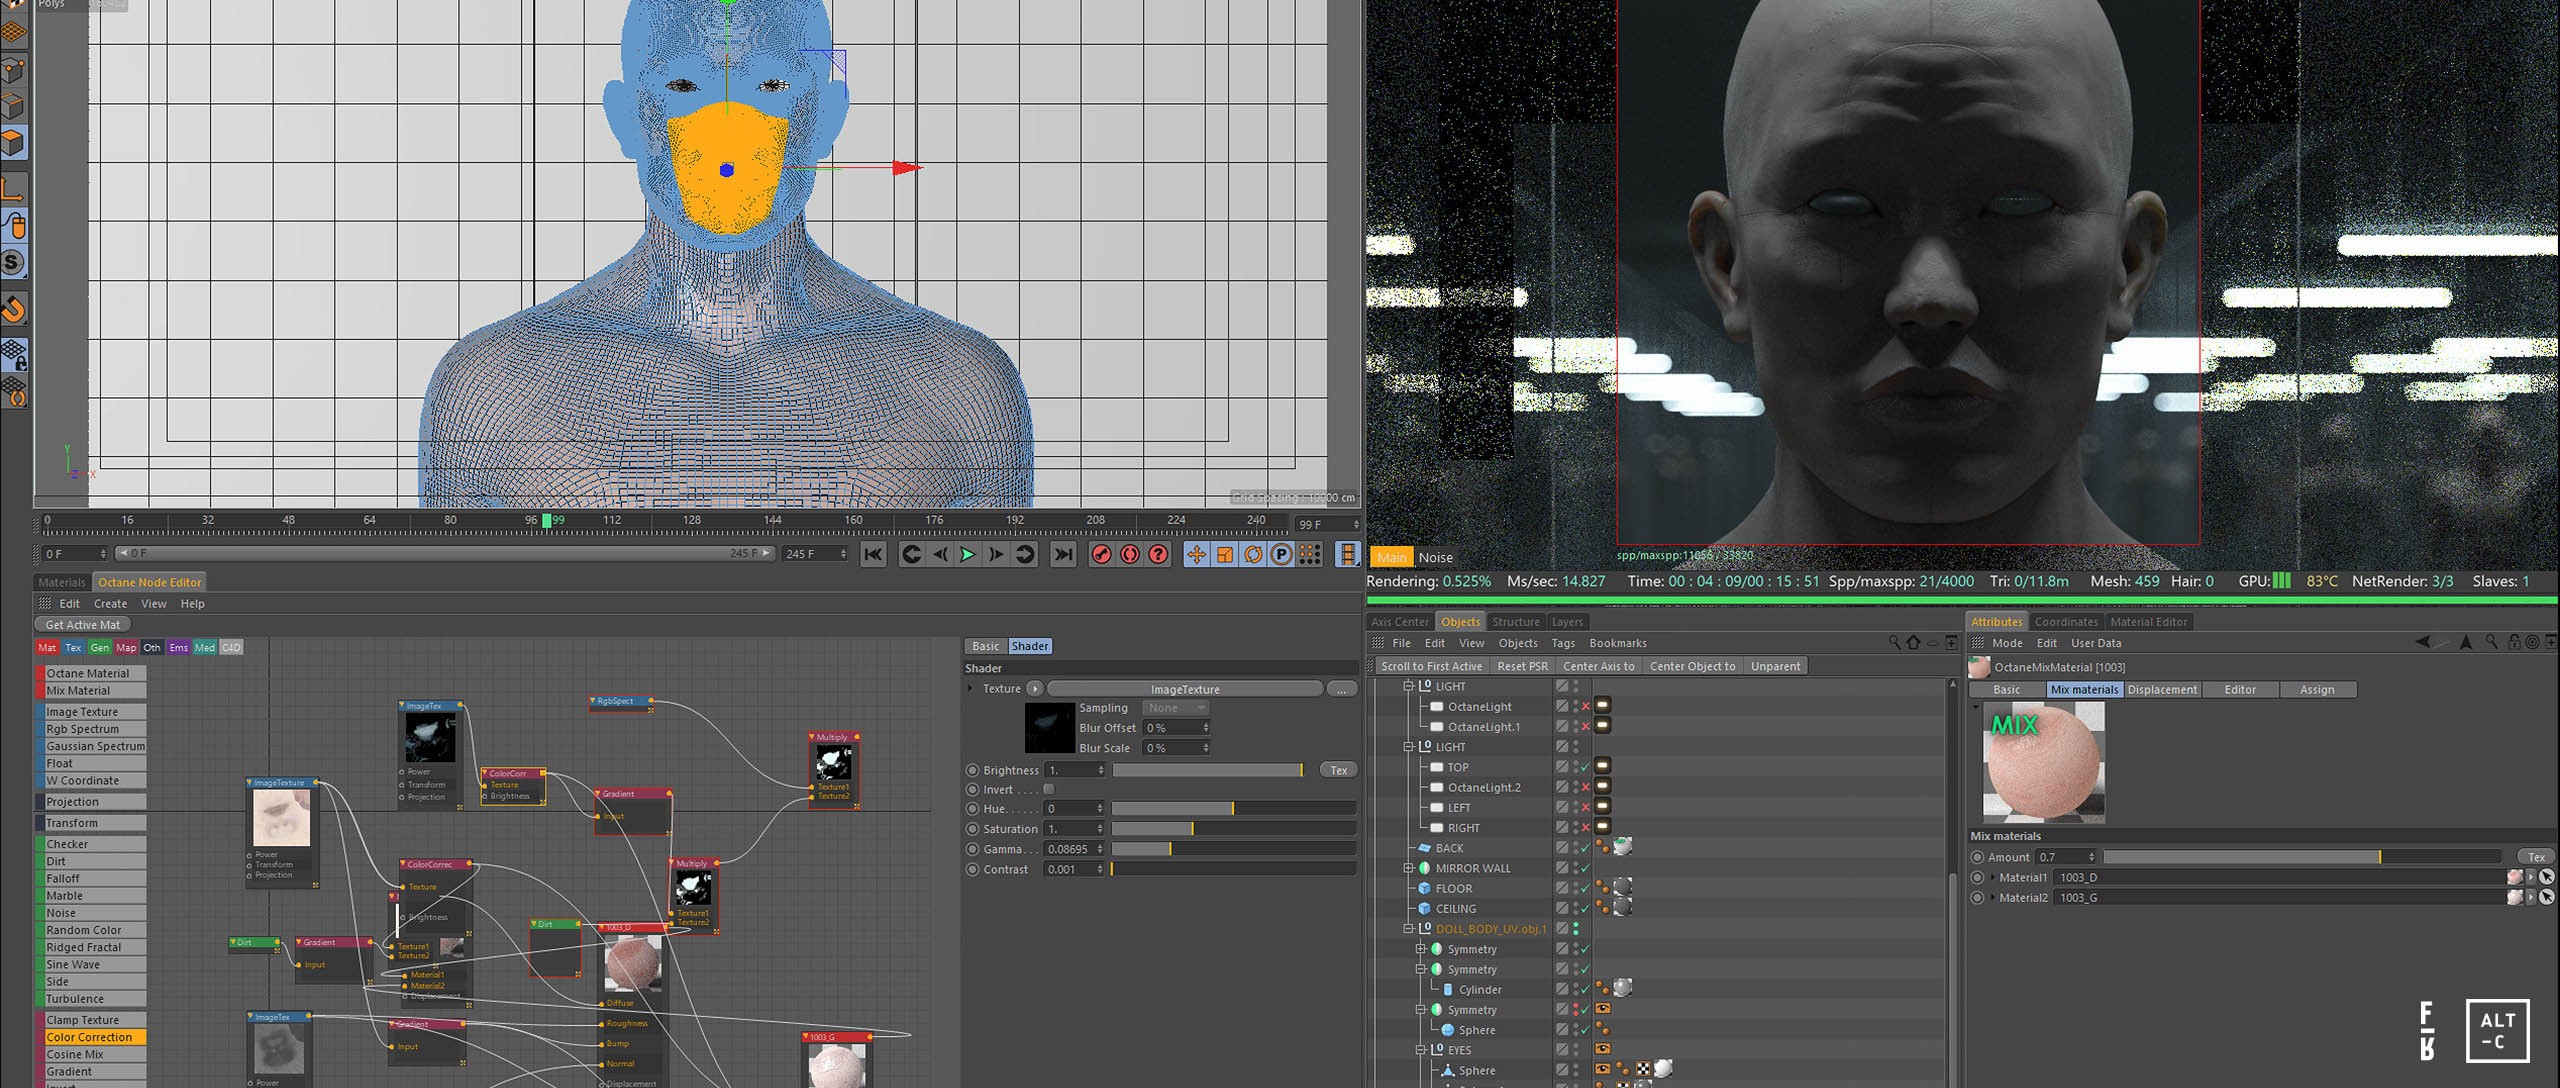Viewport: 2560px width, 1088px height.
Task: Click animation radio dot next to Brightness
Action: 972,770
